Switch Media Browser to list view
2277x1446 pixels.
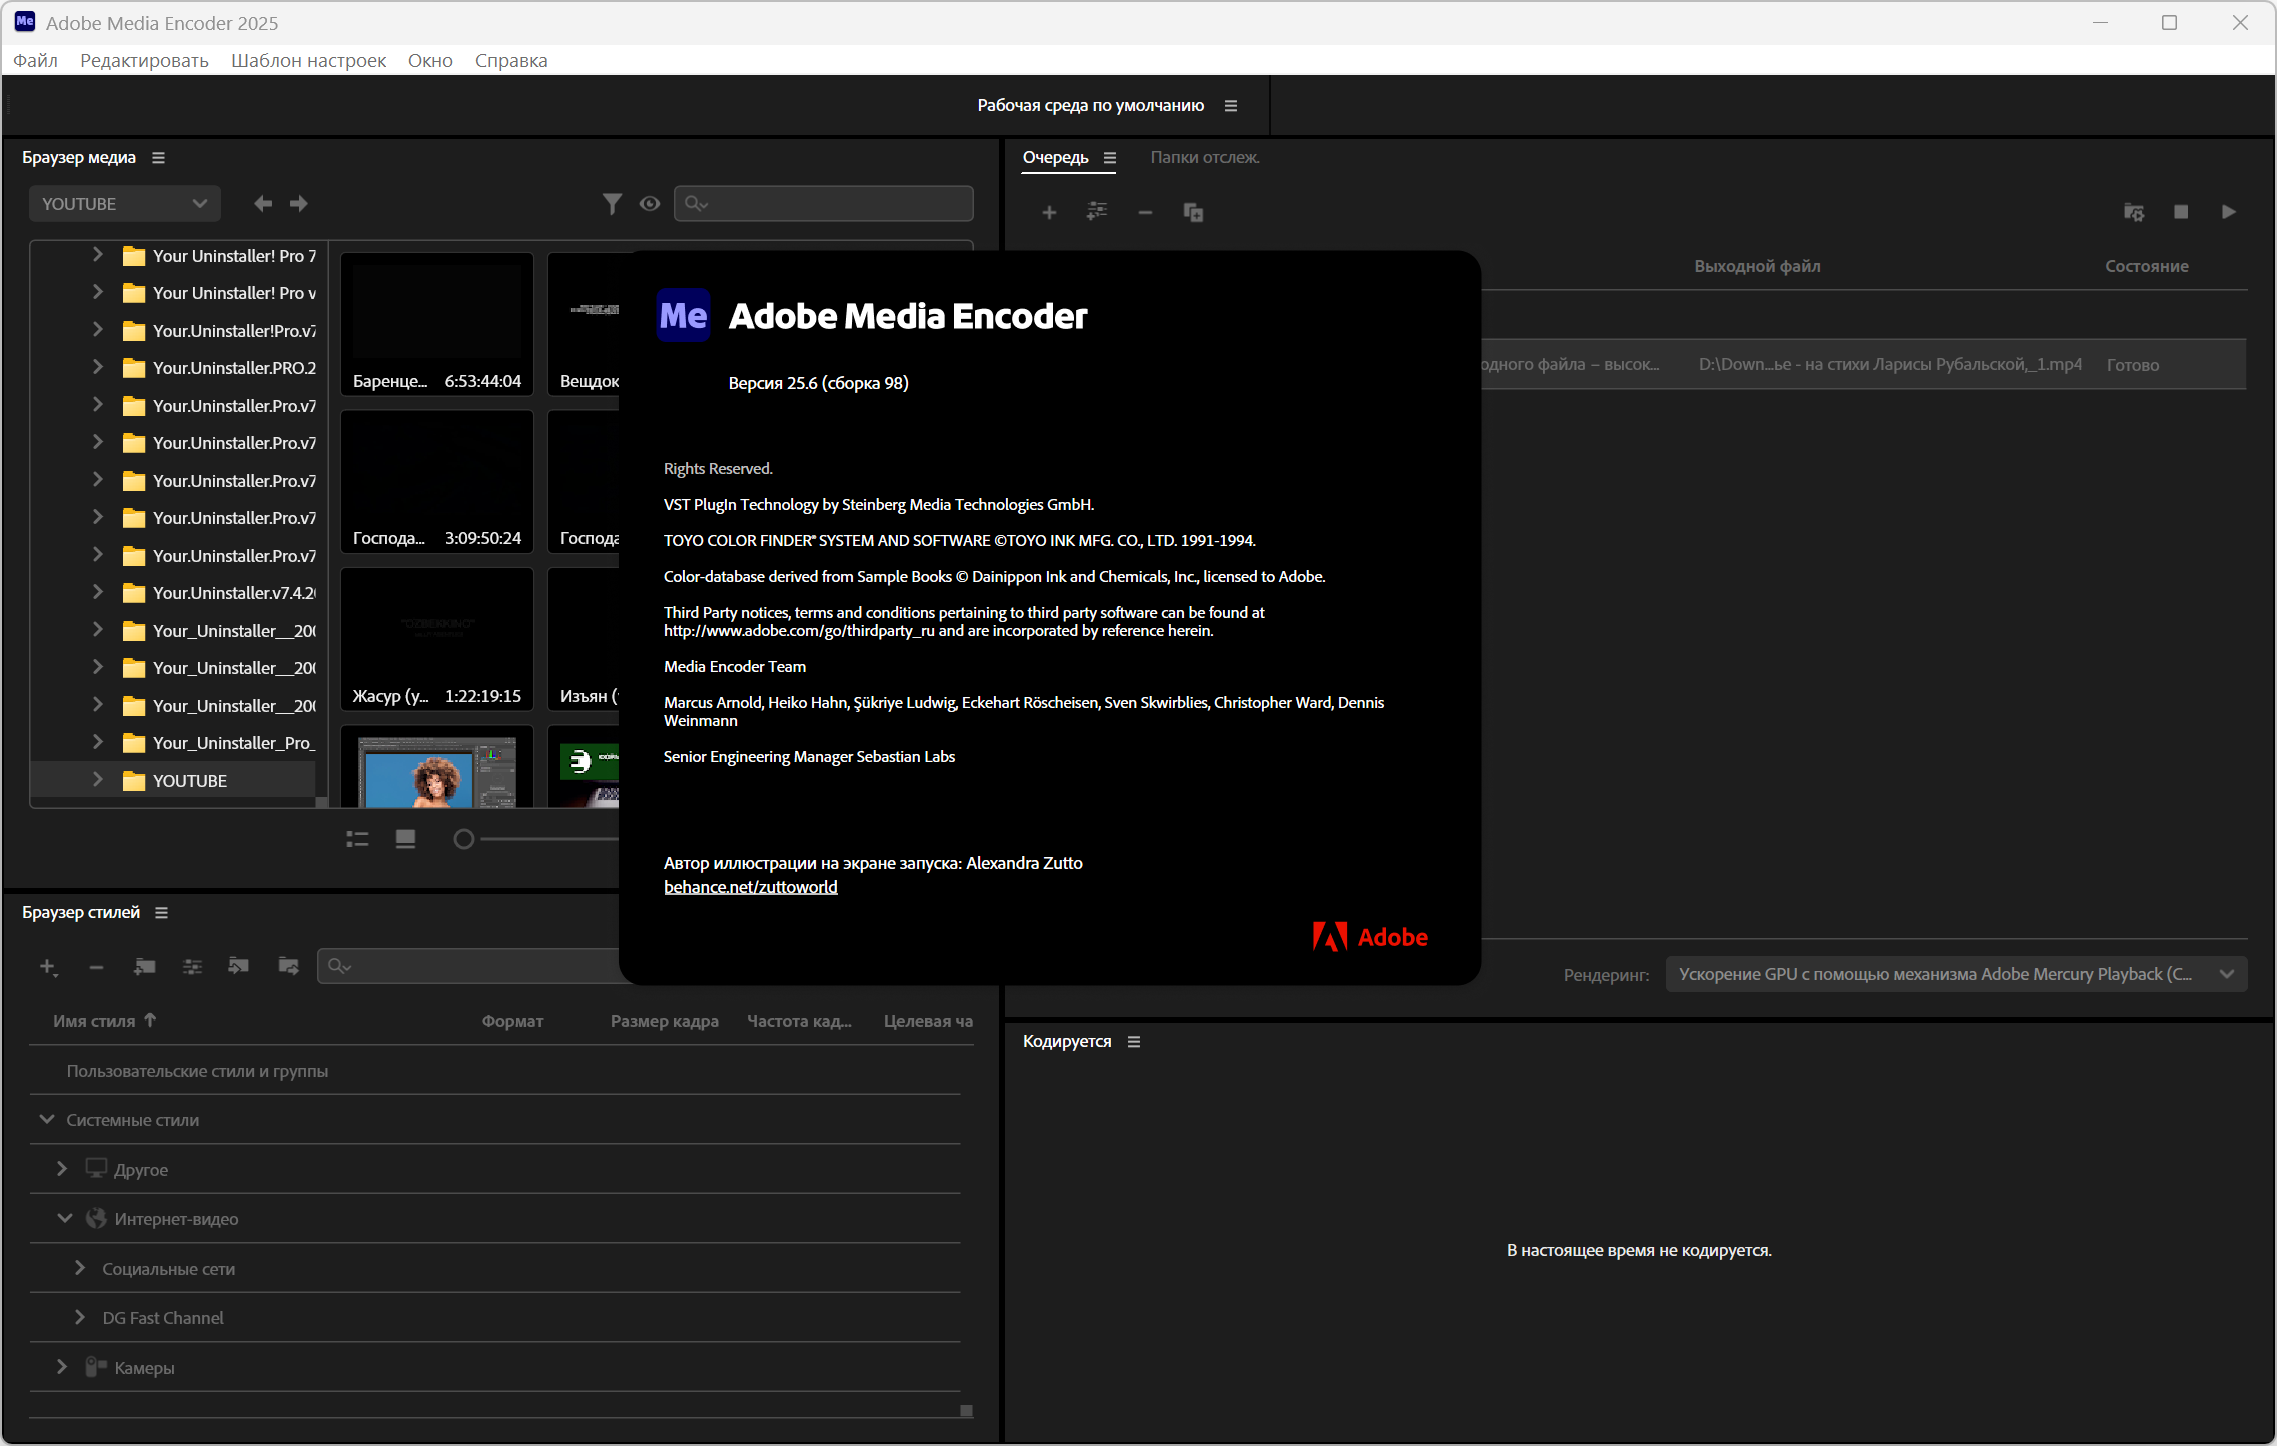coord(357,839)
